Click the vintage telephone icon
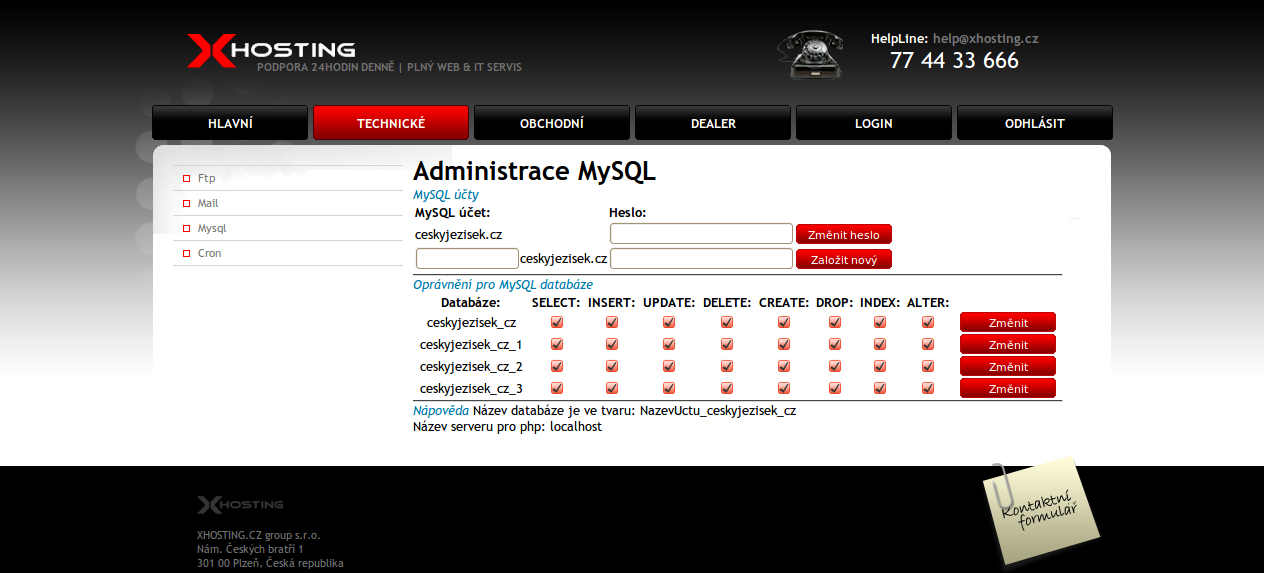This screenshot has height=573, width=1264. pyautogui.click(x=811, y=54)
